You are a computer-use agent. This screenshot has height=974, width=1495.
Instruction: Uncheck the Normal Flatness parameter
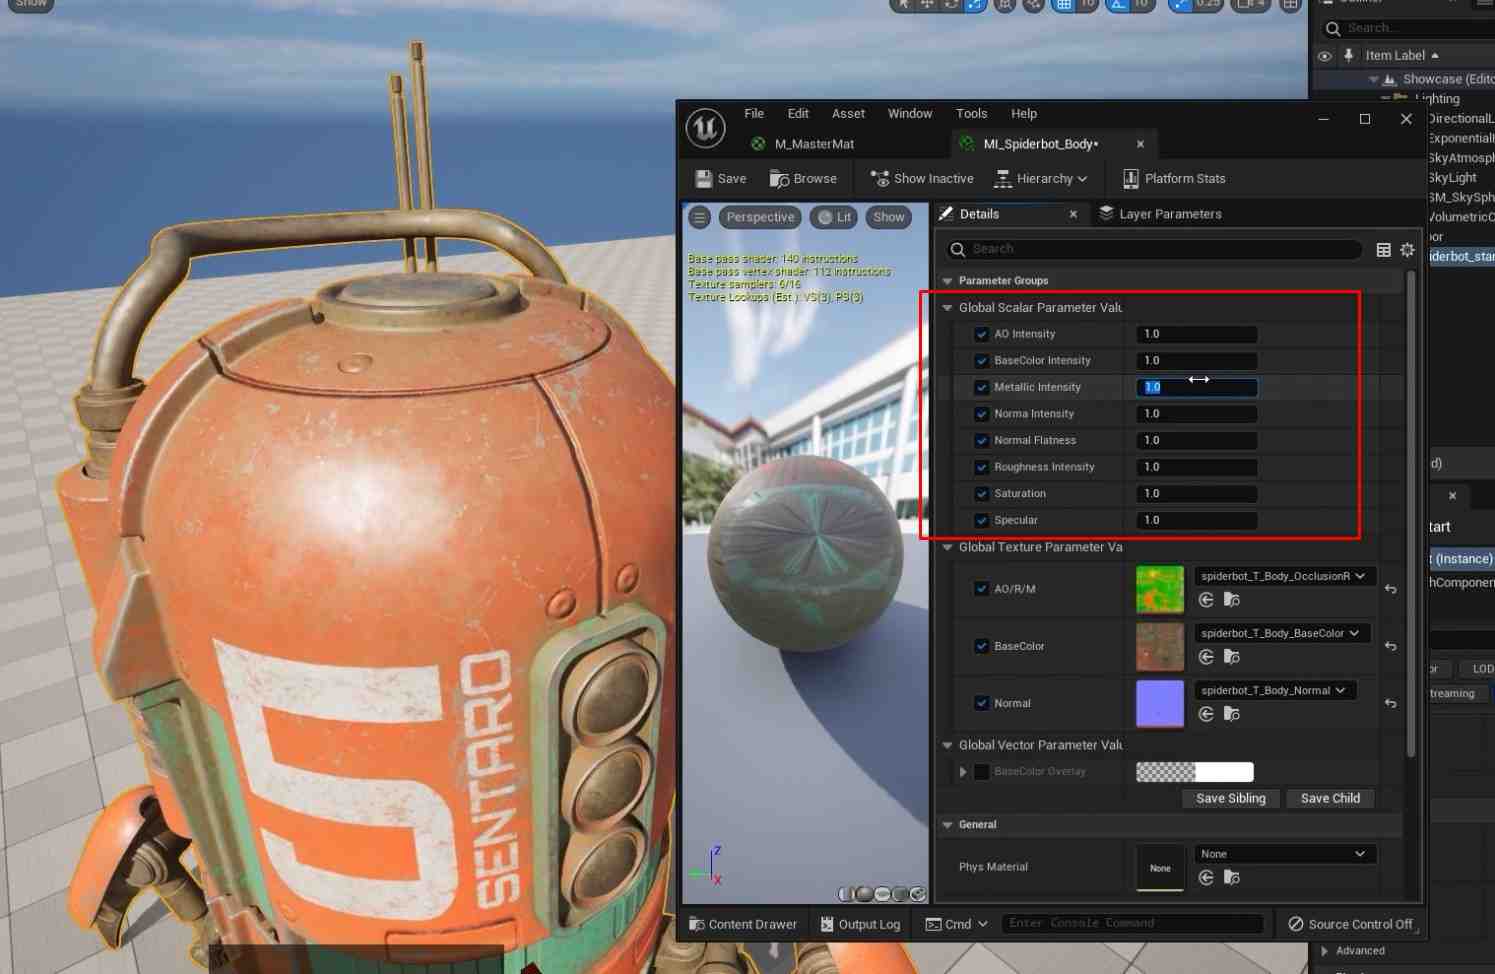[981, 440]
